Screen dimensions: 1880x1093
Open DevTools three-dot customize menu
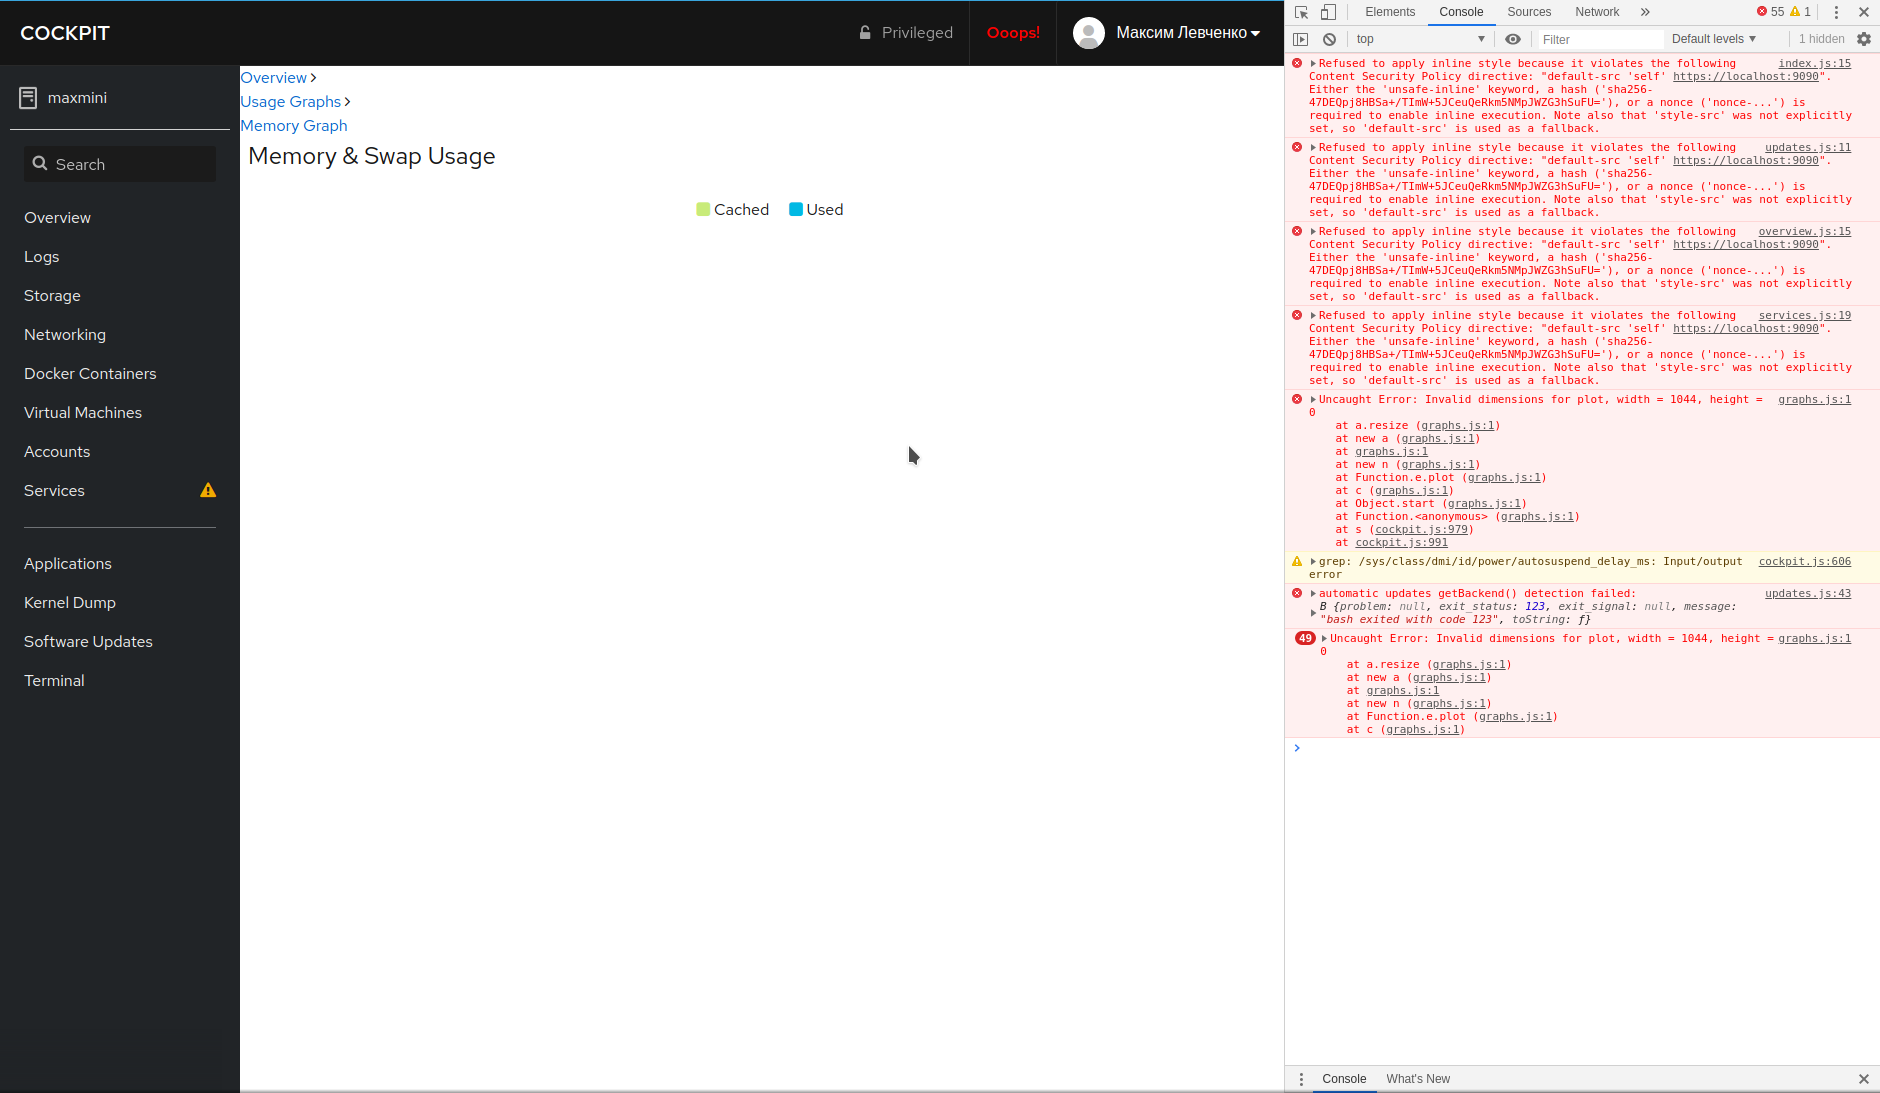(1836, 12)
